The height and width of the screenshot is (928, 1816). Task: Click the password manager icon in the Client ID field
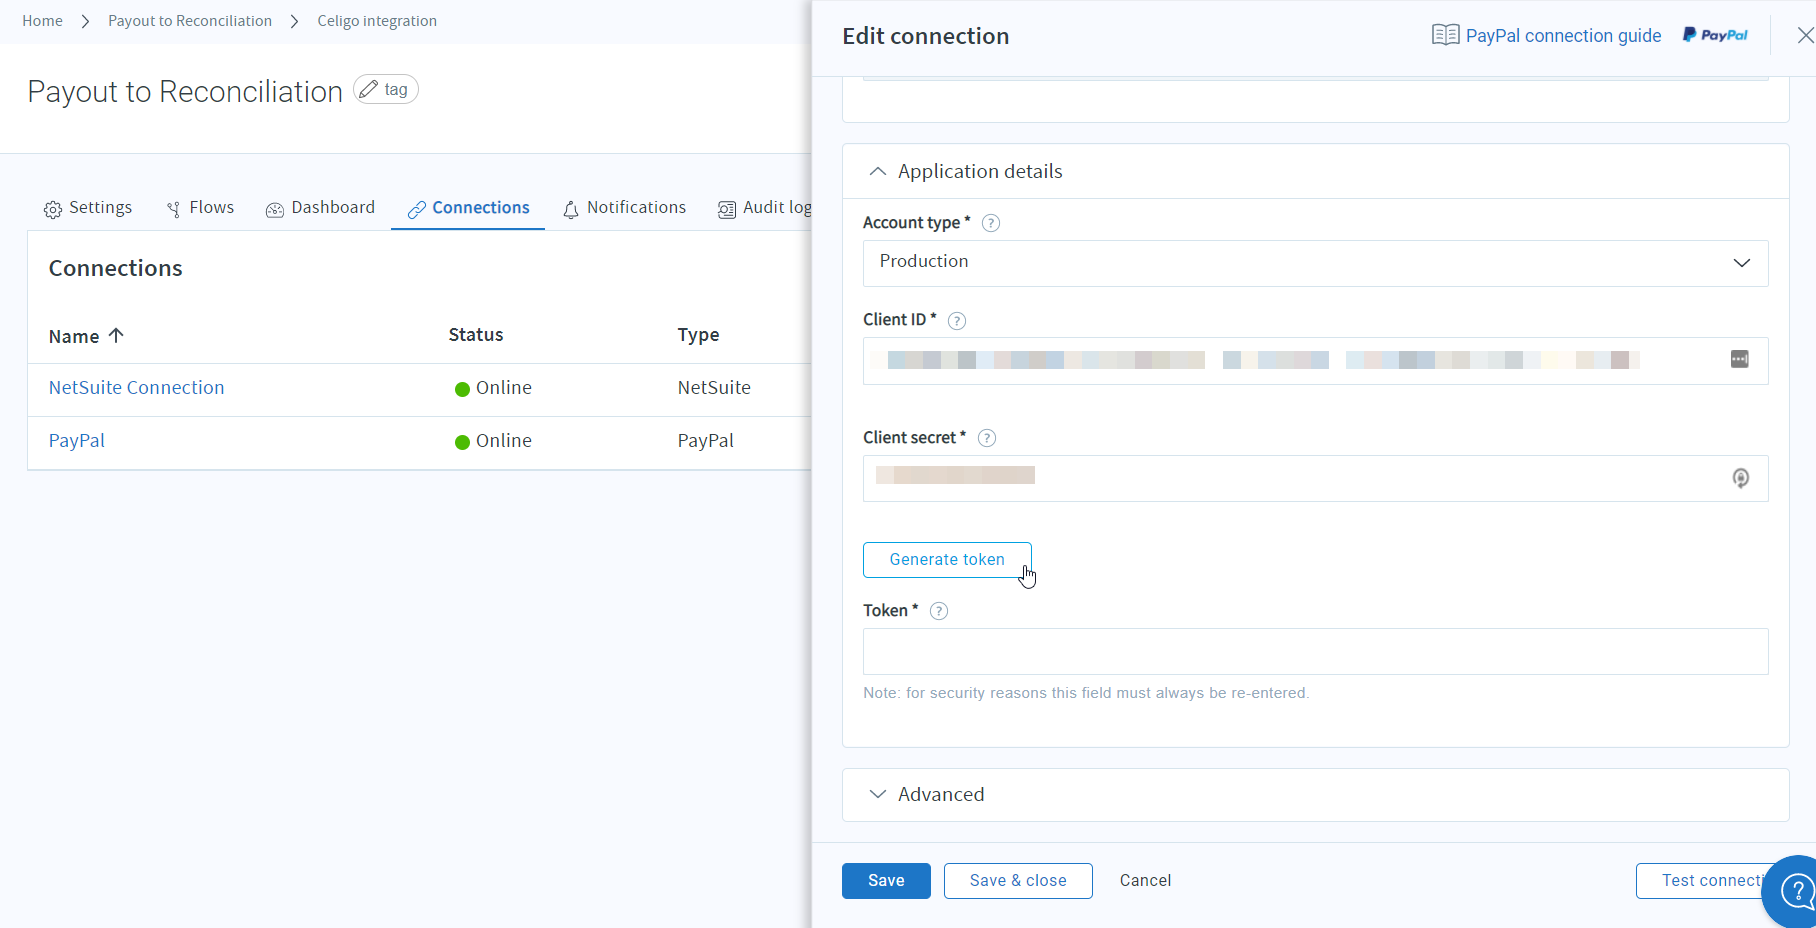tap(1740, 360)
